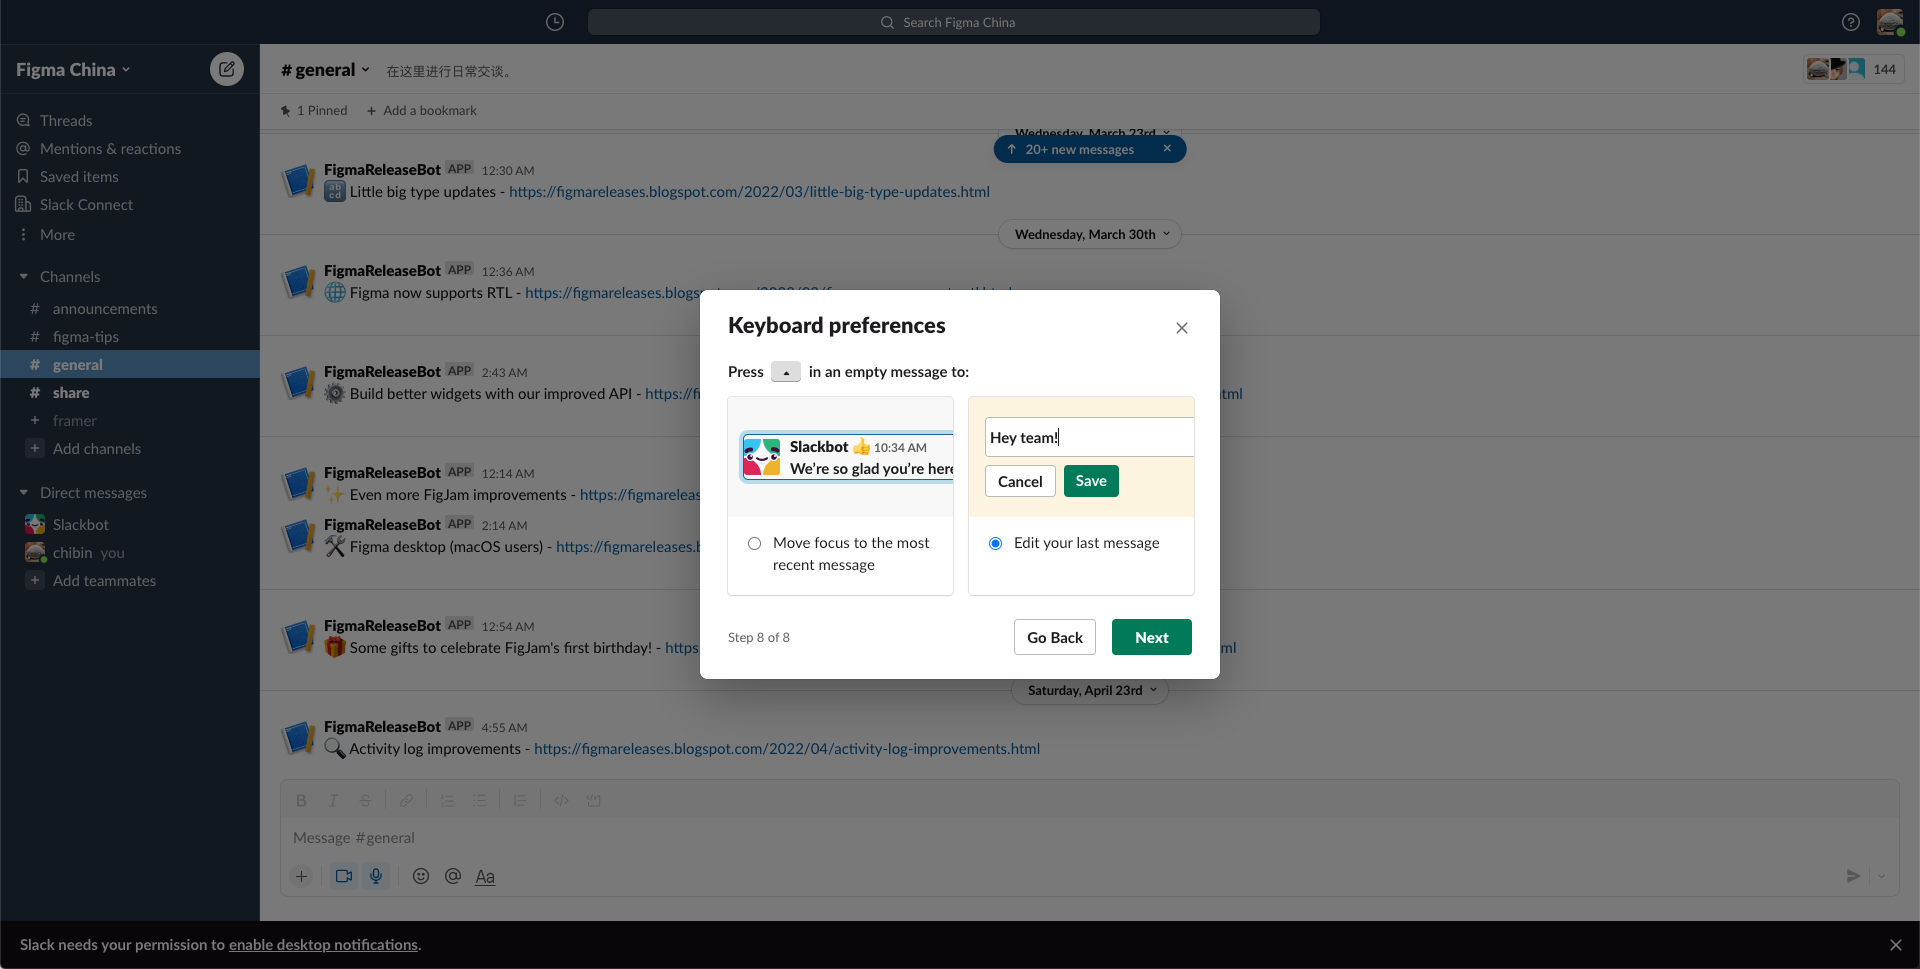The image size is (1920, 969).
Task: Dismiss the 20+ new messages banner
Action: click(x=1167, y=149)
